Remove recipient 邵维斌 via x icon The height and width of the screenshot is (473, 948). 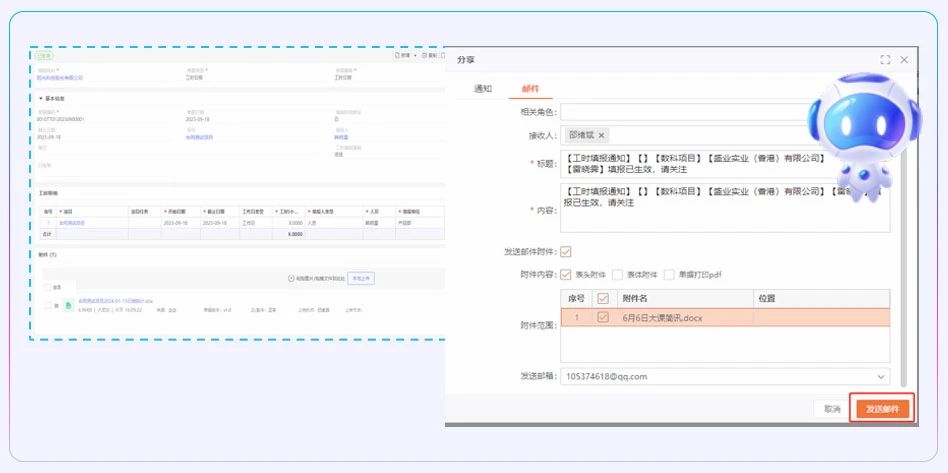[601, 135]
